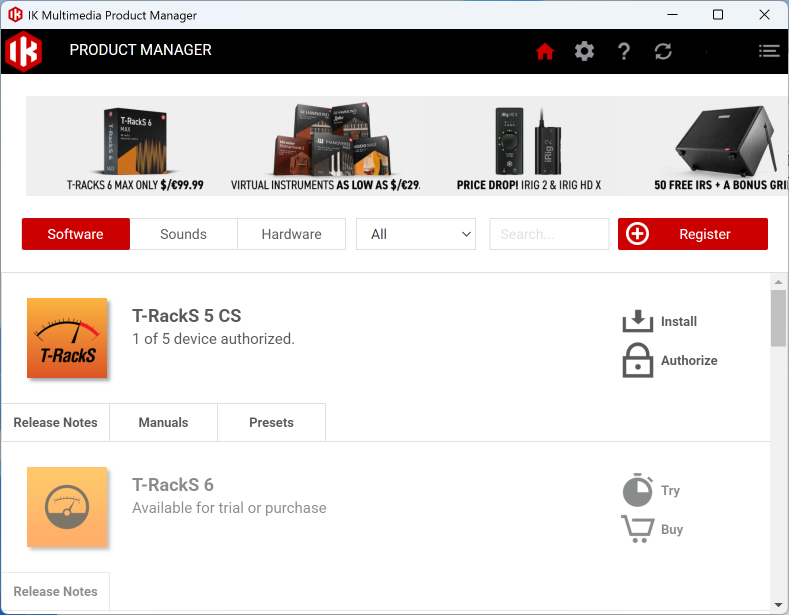Open the Virtual Instruments promo banner
Image resolution: width=789 pixels, height=615 pixels.
(x=325, y=146)
